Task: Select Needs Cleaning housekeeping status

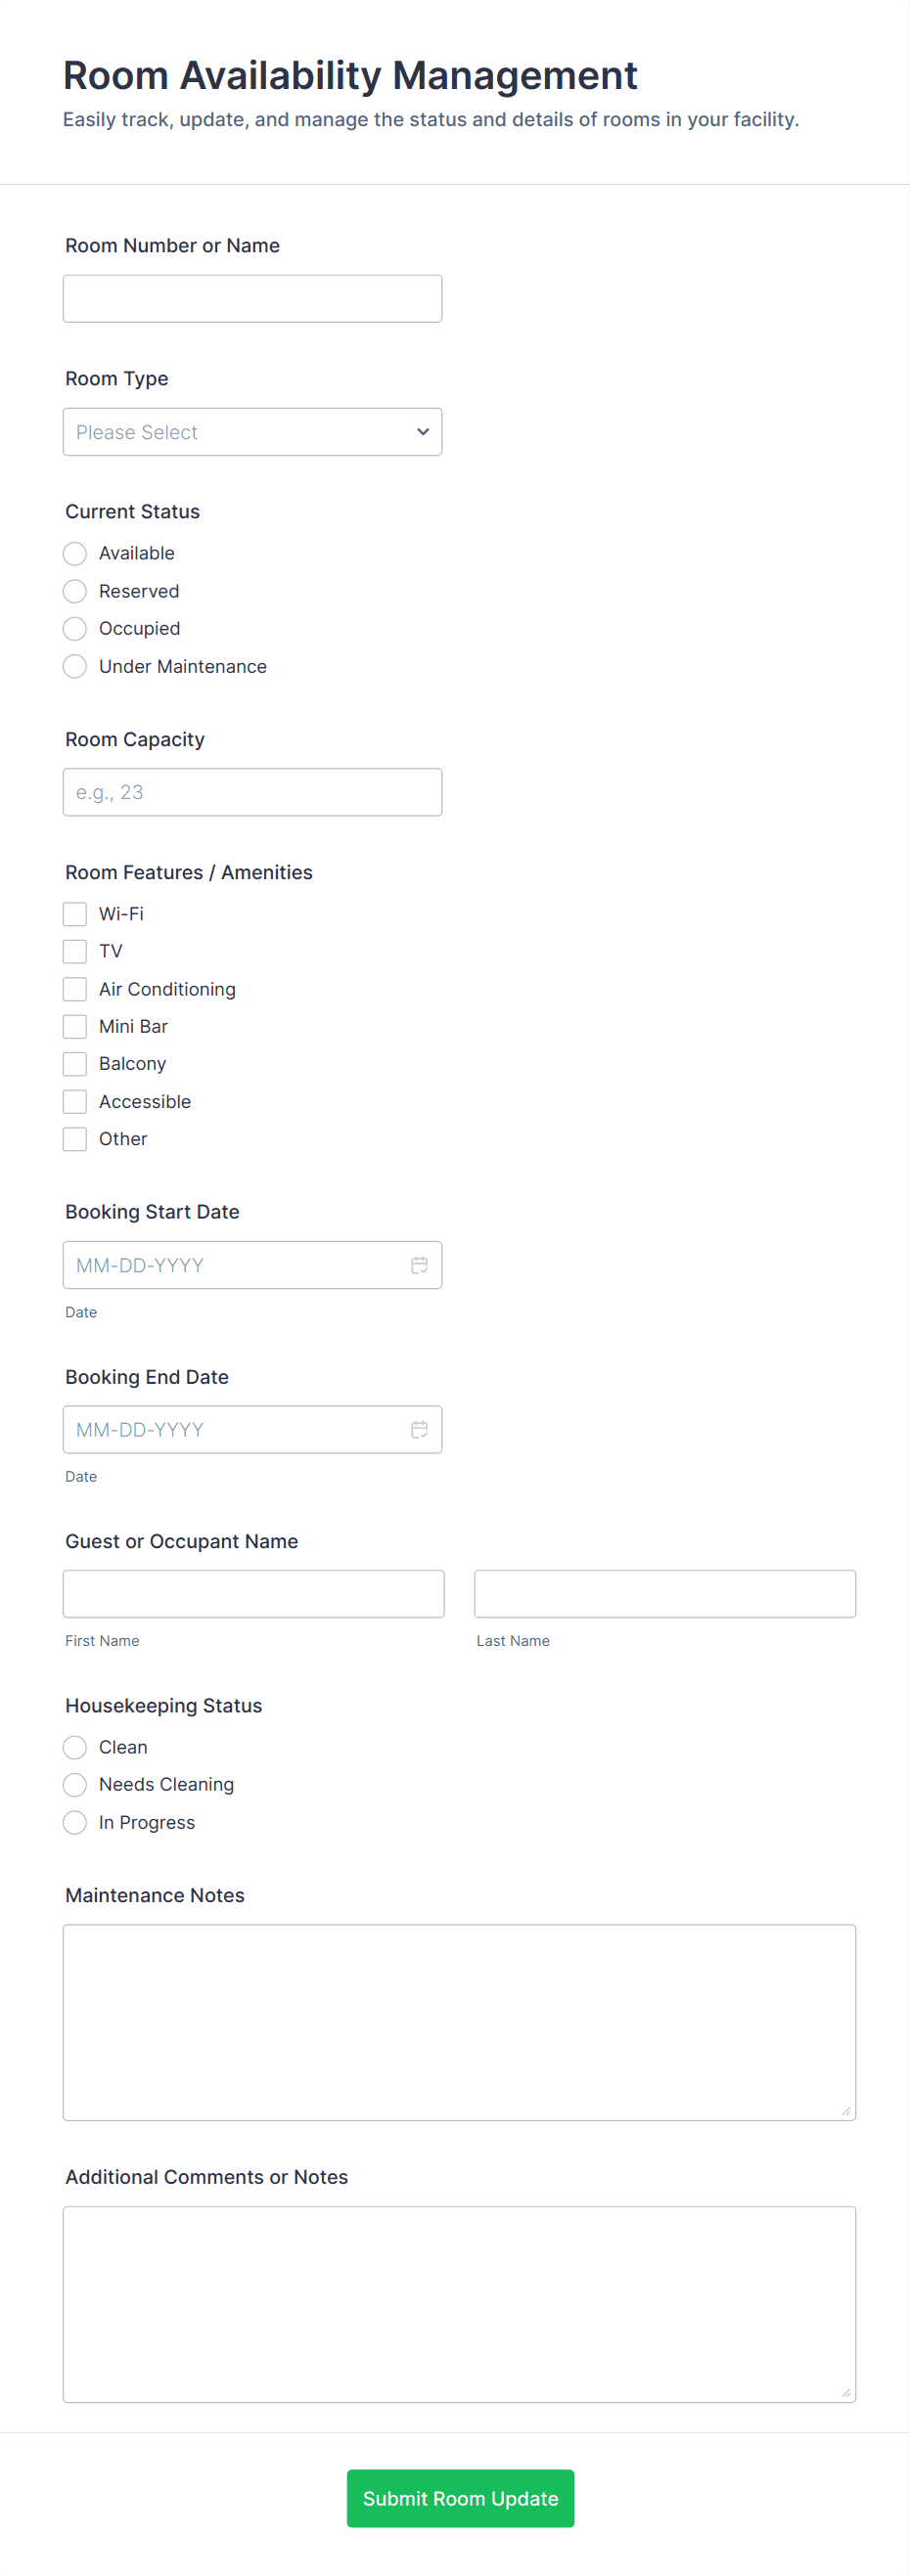Action: click(75, 1784)
